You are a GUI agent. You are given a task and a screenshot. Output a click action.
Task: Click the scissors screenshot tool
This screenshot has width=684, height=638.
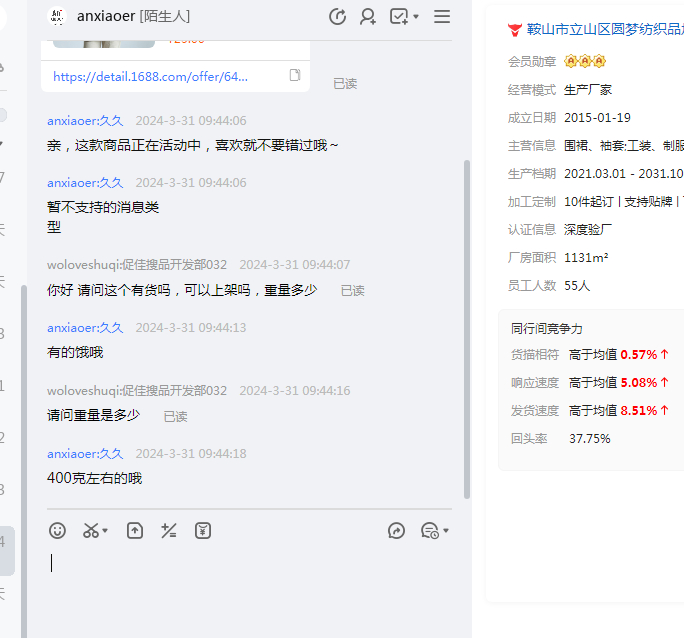click(x=91, y=531)
